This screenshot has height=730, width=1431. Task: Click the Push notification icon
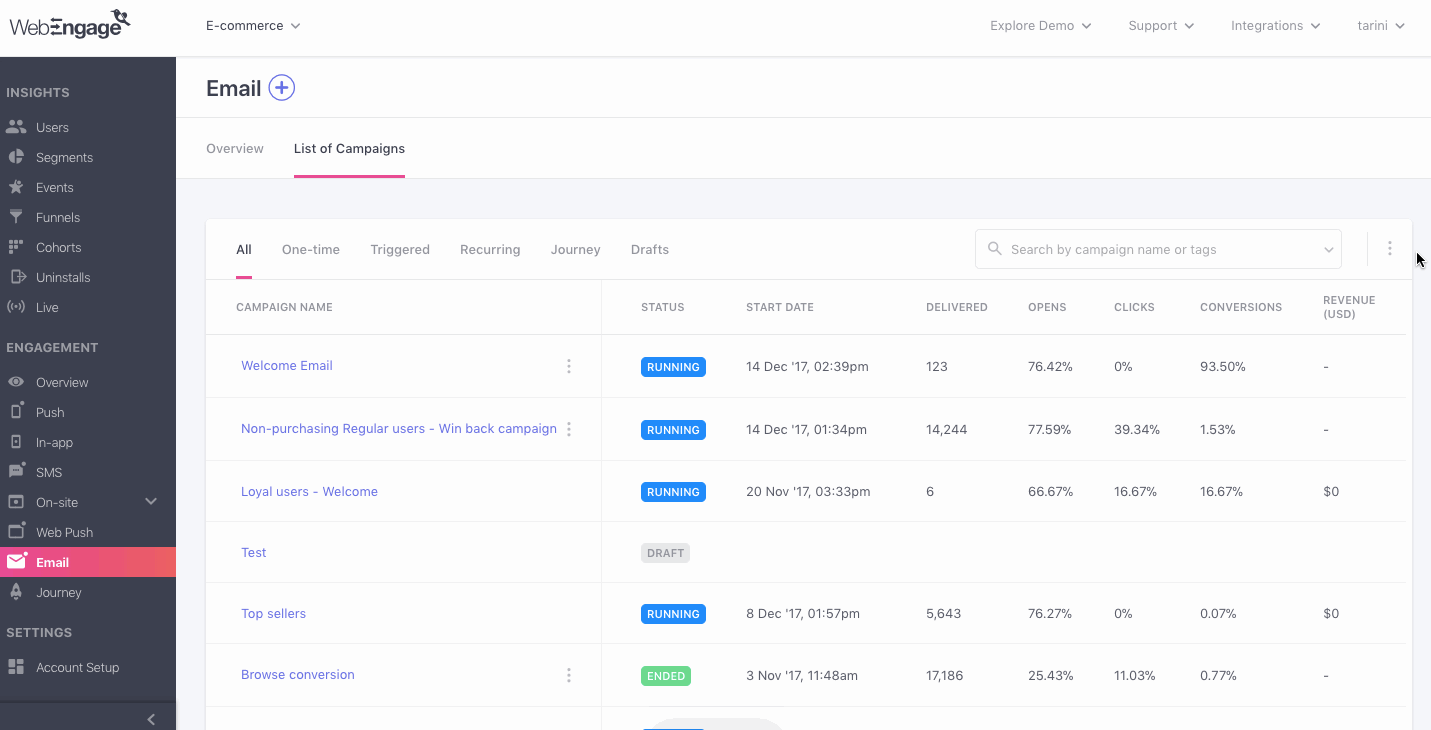pos(16,411)
